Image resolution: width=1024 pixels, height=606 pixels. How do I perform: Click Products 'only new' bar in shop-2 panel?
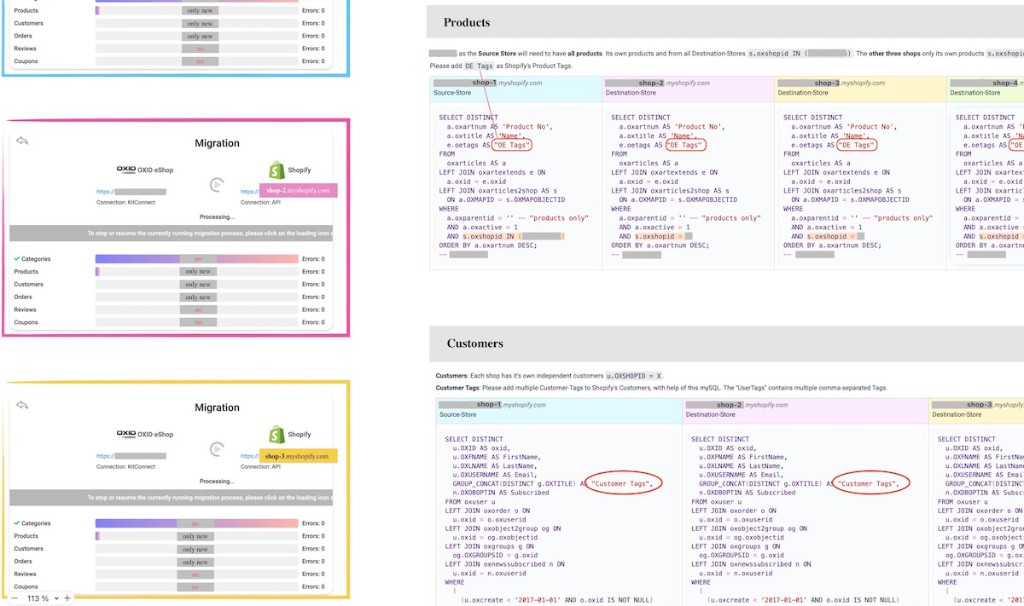point(198,272)
